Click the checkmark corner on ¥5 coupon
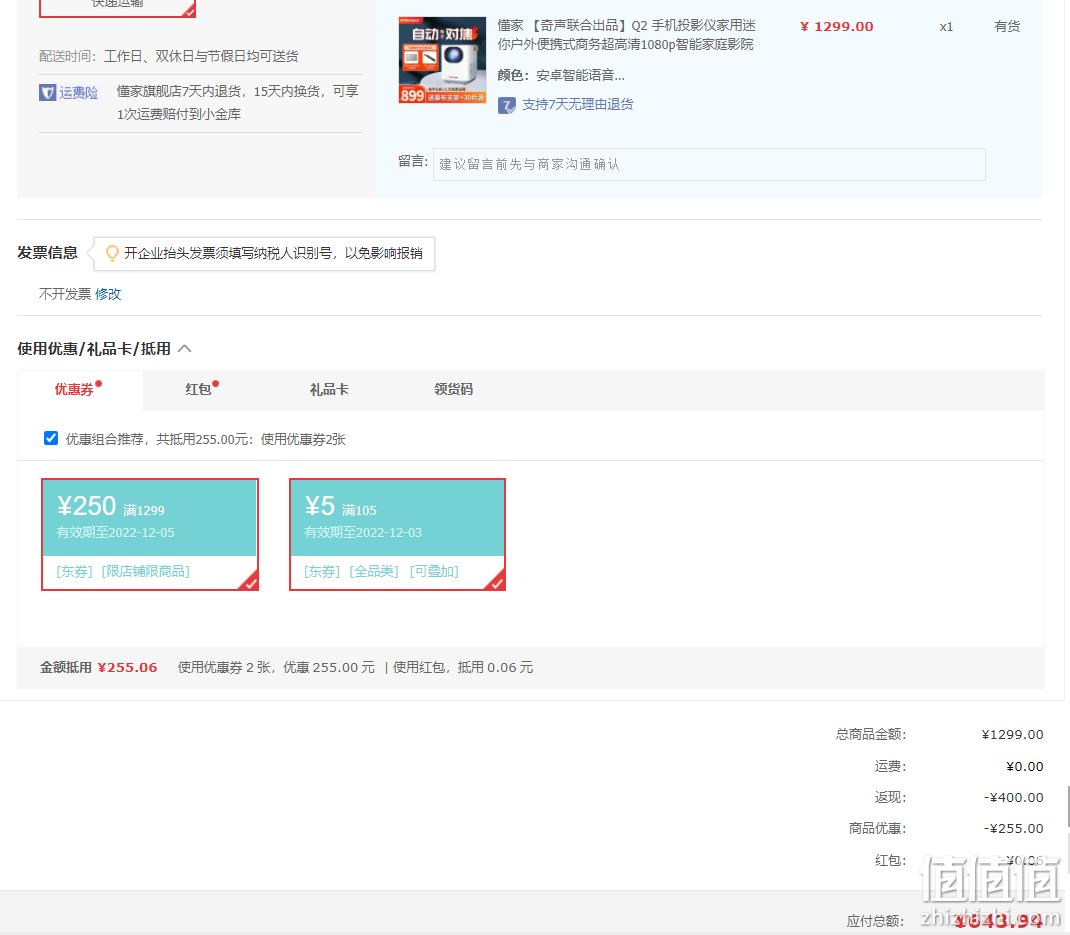Image resolution: width=1070 pixels, height=935 pixels. tap(497, 581)
